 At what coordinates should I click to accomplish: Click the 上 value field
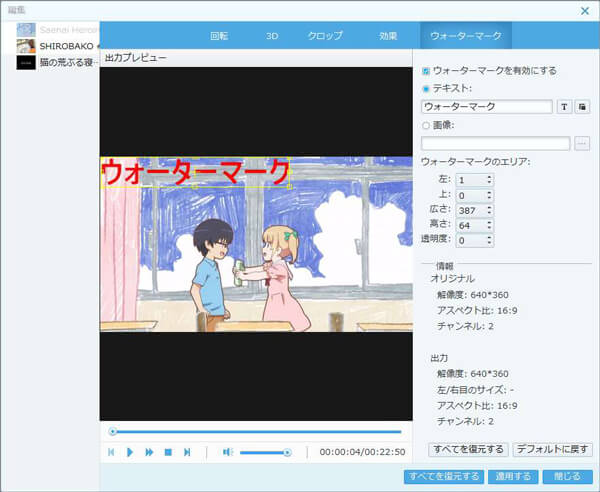[470, 195]
